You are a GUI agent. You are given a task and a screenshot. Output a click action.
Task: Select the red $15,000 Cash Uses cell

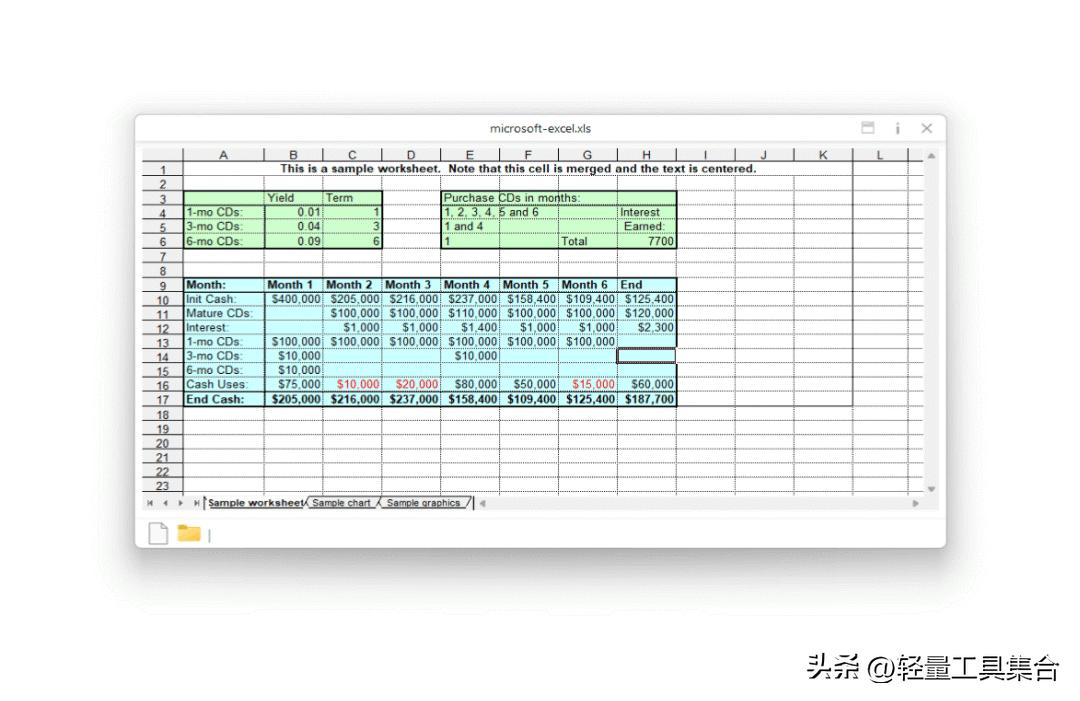pyautogui.click(x=588, y=384)
